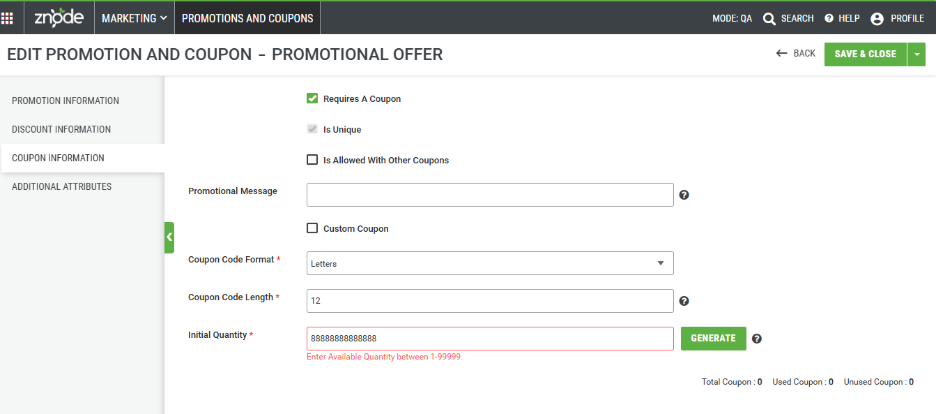Open Coupon Code Format dropdown
Image resolution: width=936 pixels, height=414 pixels.
(490, 263)
